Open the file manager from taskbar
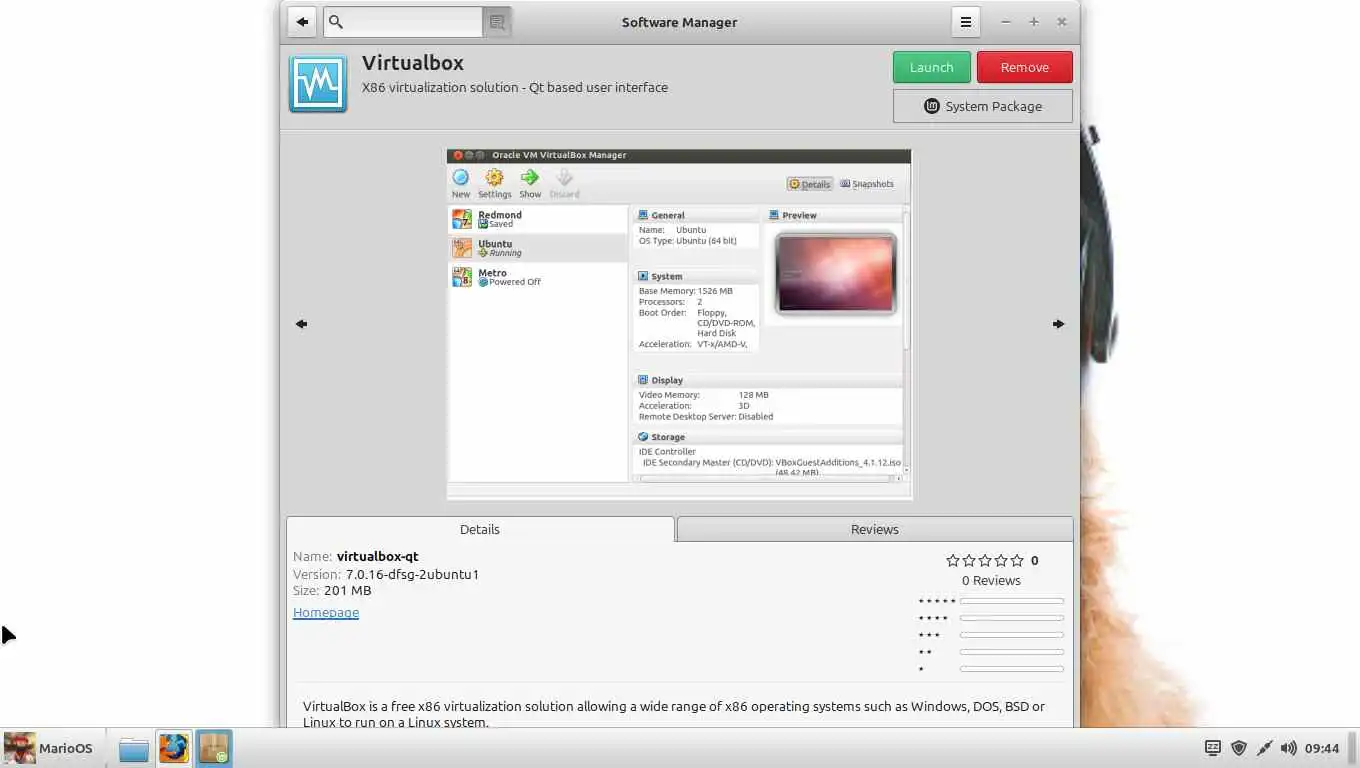This screenshot has height=768, width=1360. click(x=133, y=748)
